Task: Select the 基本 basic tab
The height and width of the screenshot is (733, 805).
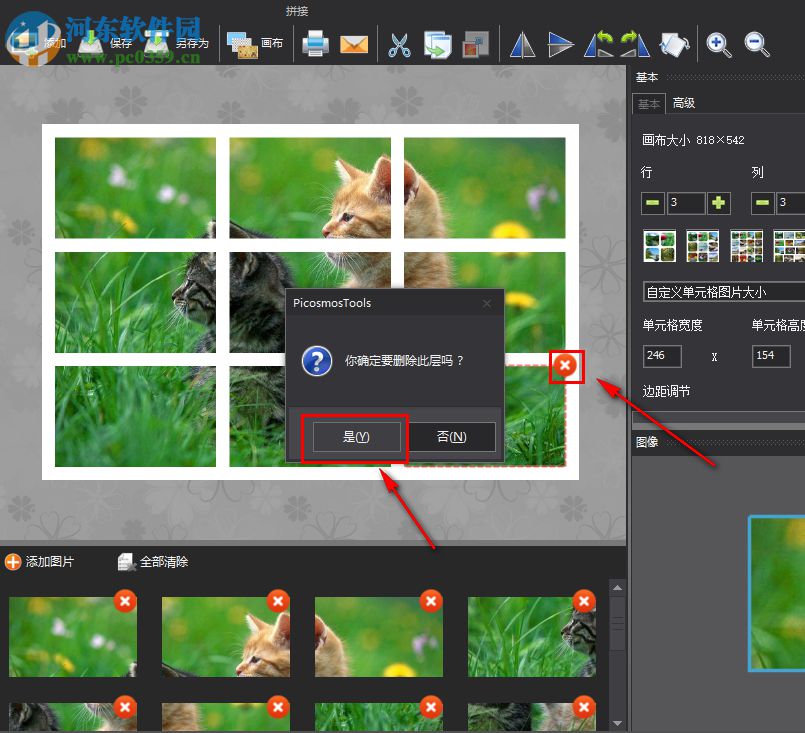Action: tap(649, 104)
